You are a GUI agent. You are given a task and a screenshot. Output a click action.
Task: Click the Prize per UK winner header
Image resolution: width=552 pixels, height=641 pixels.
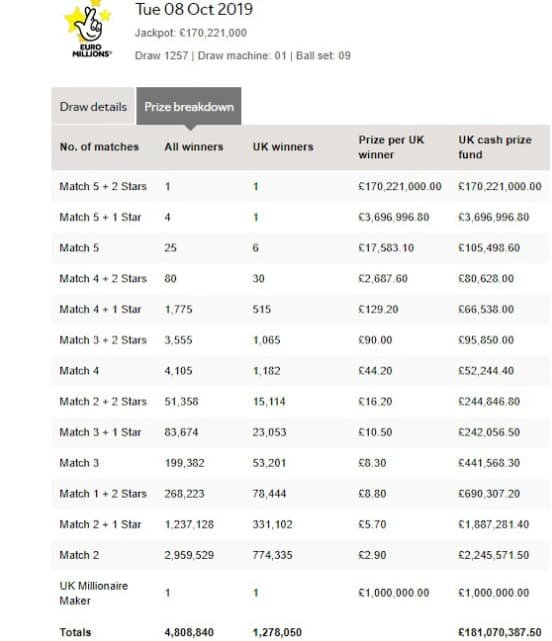coord(391,147)
